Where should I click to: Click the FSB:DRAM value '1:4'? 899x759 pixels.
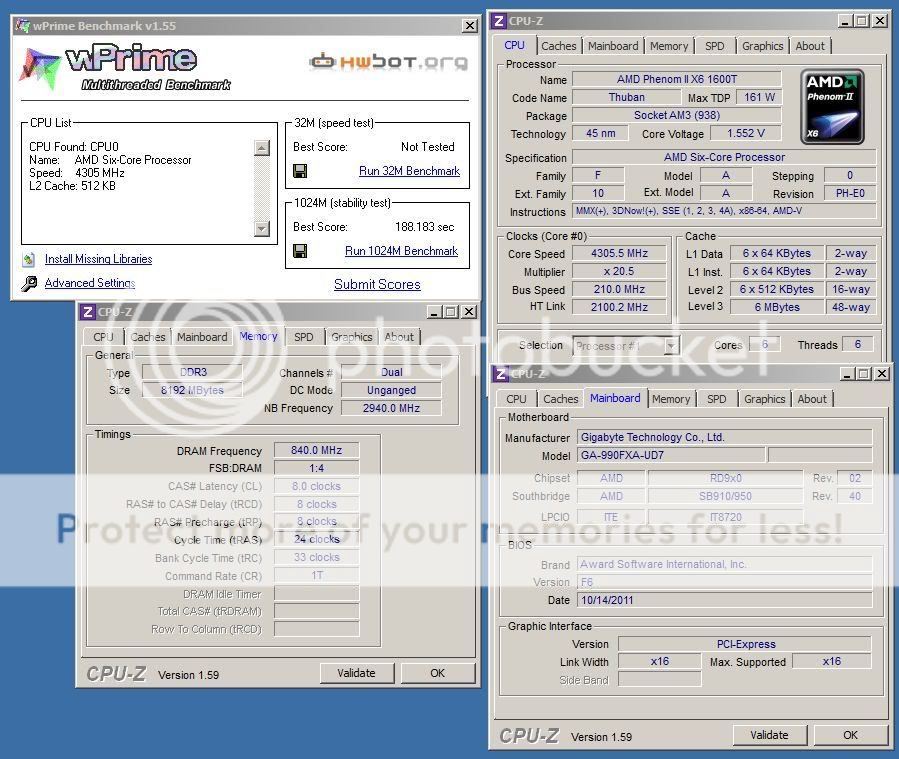pos(316,468)
